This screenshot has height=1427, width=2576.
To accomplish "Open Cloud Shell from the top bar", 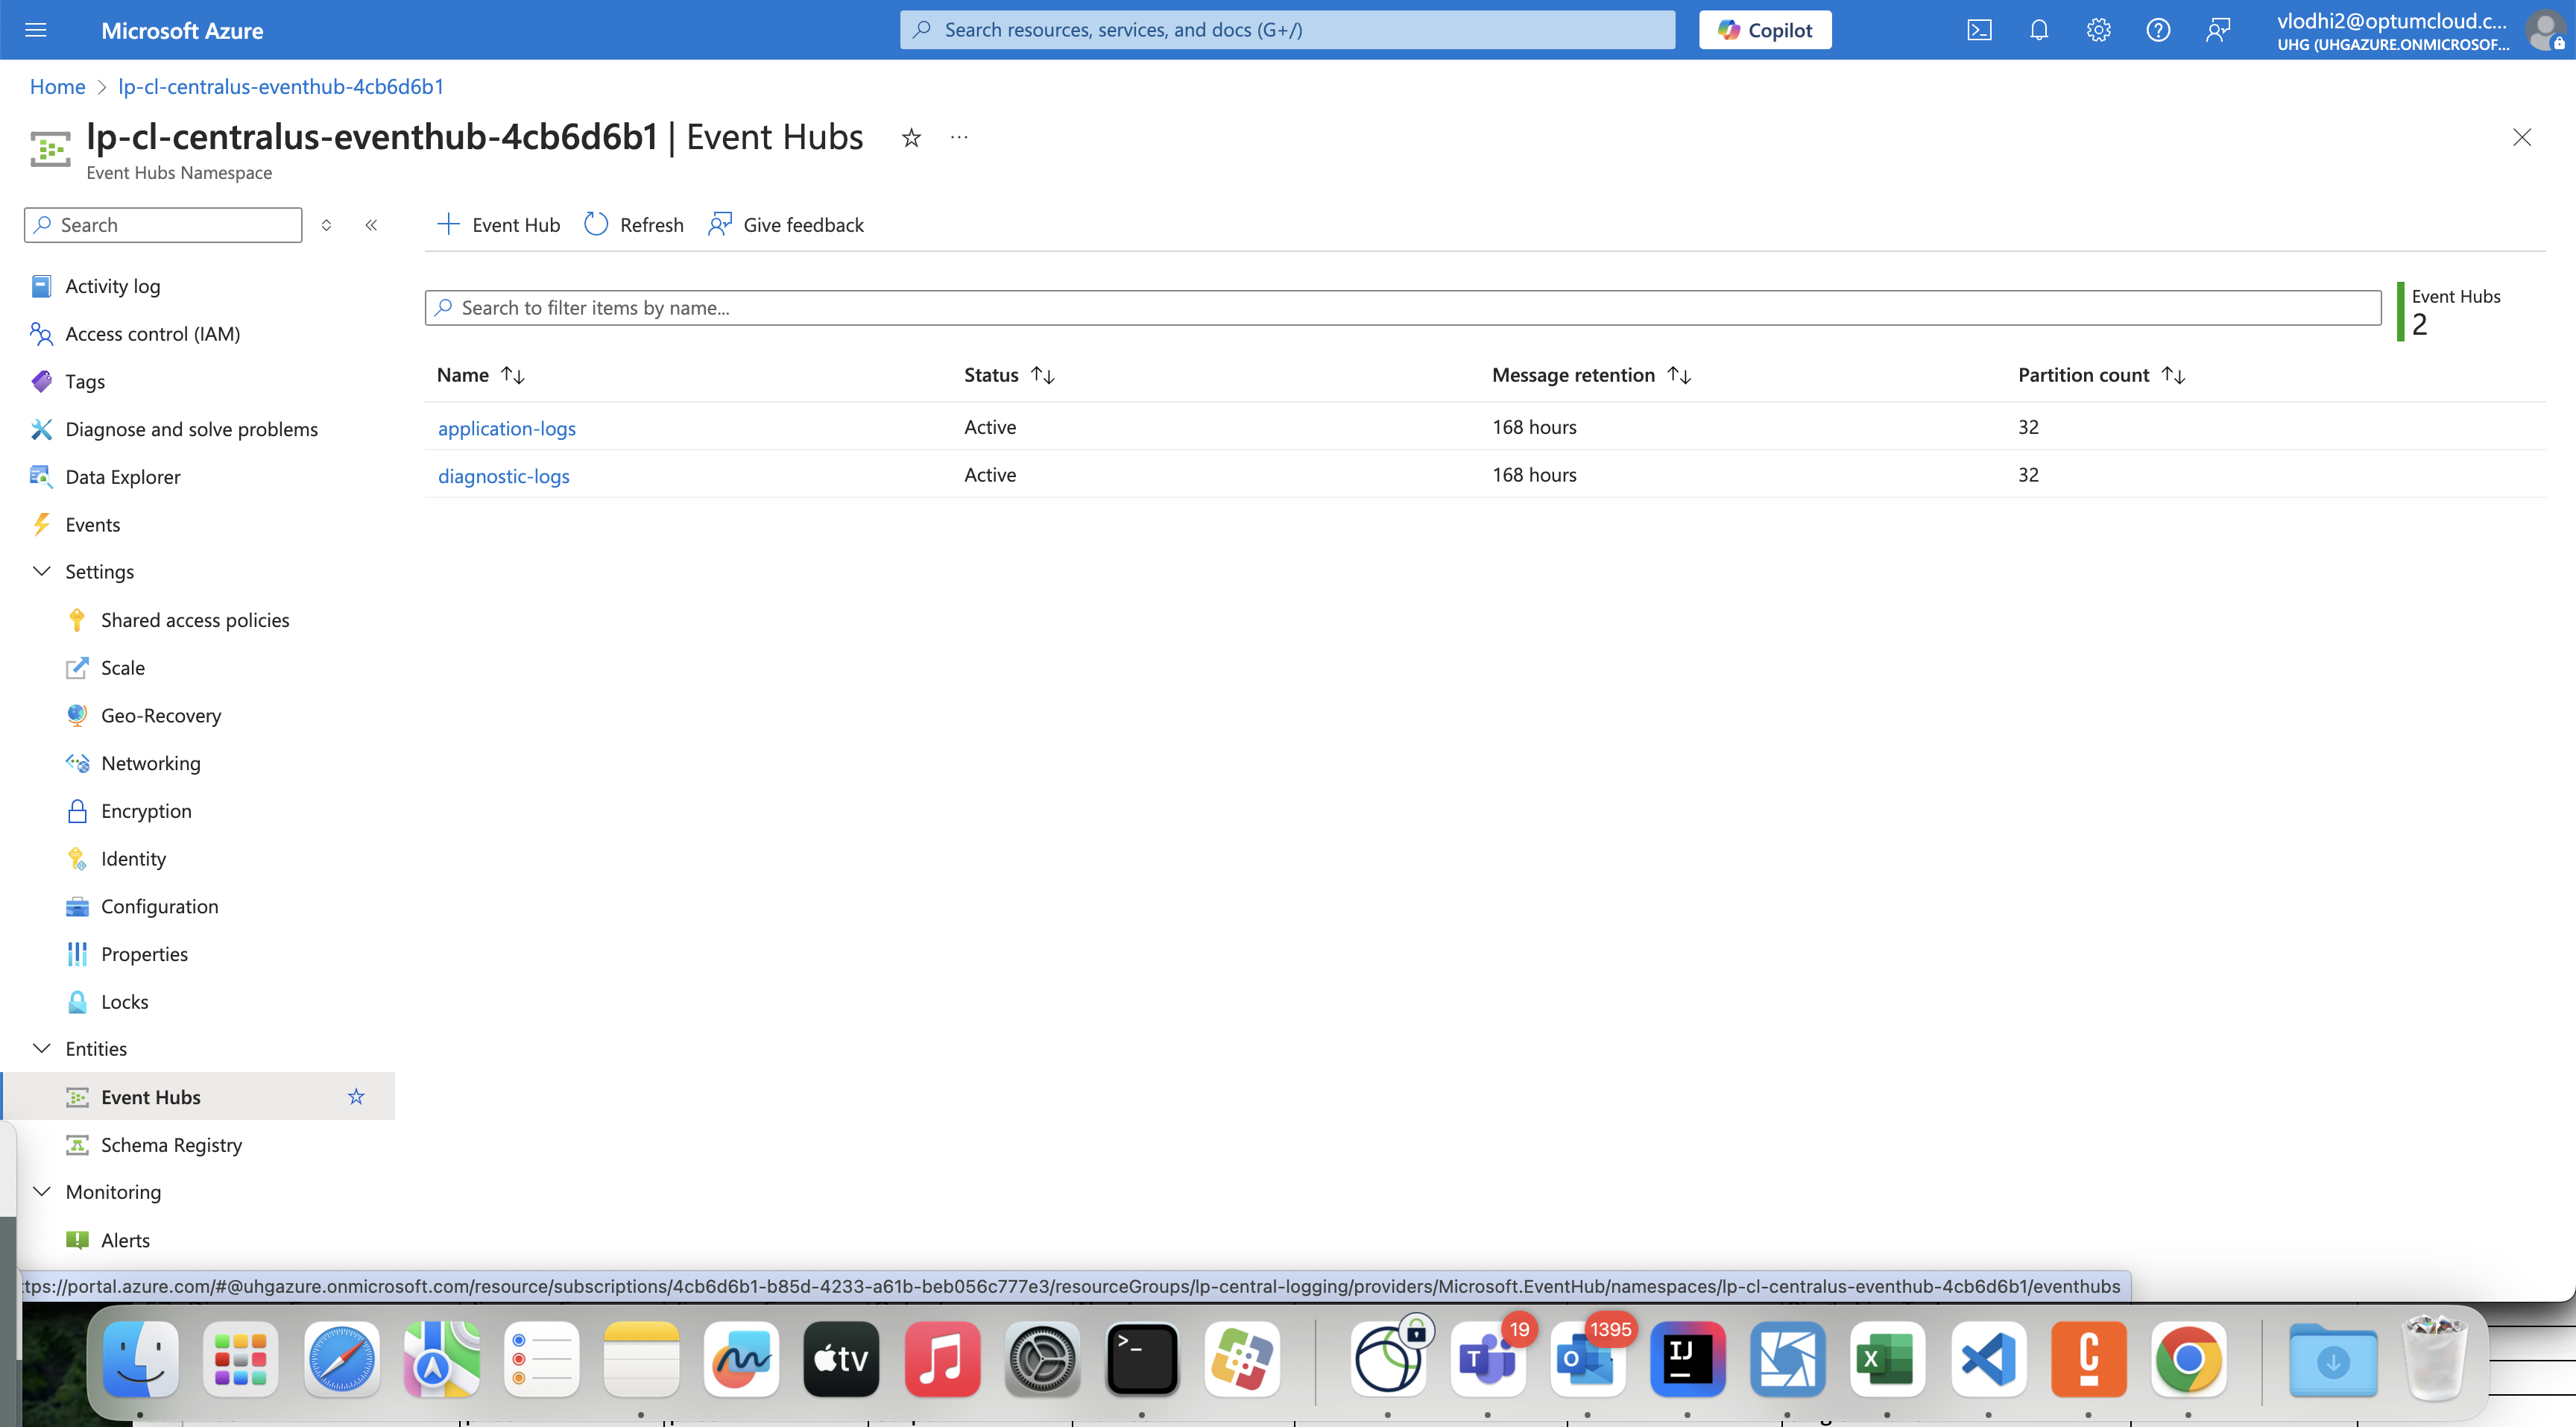I will pos(1979,30).
